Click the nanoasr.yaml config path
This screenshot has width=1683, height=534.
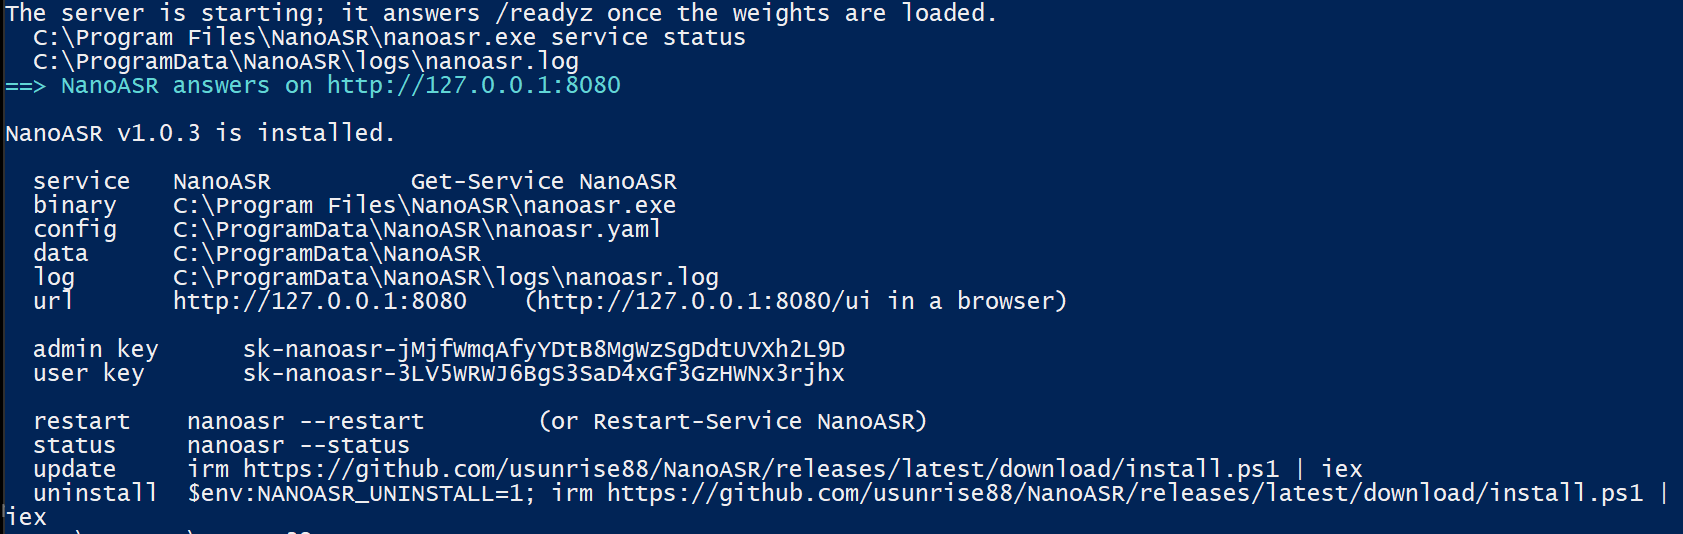click(x=417, y=230)
